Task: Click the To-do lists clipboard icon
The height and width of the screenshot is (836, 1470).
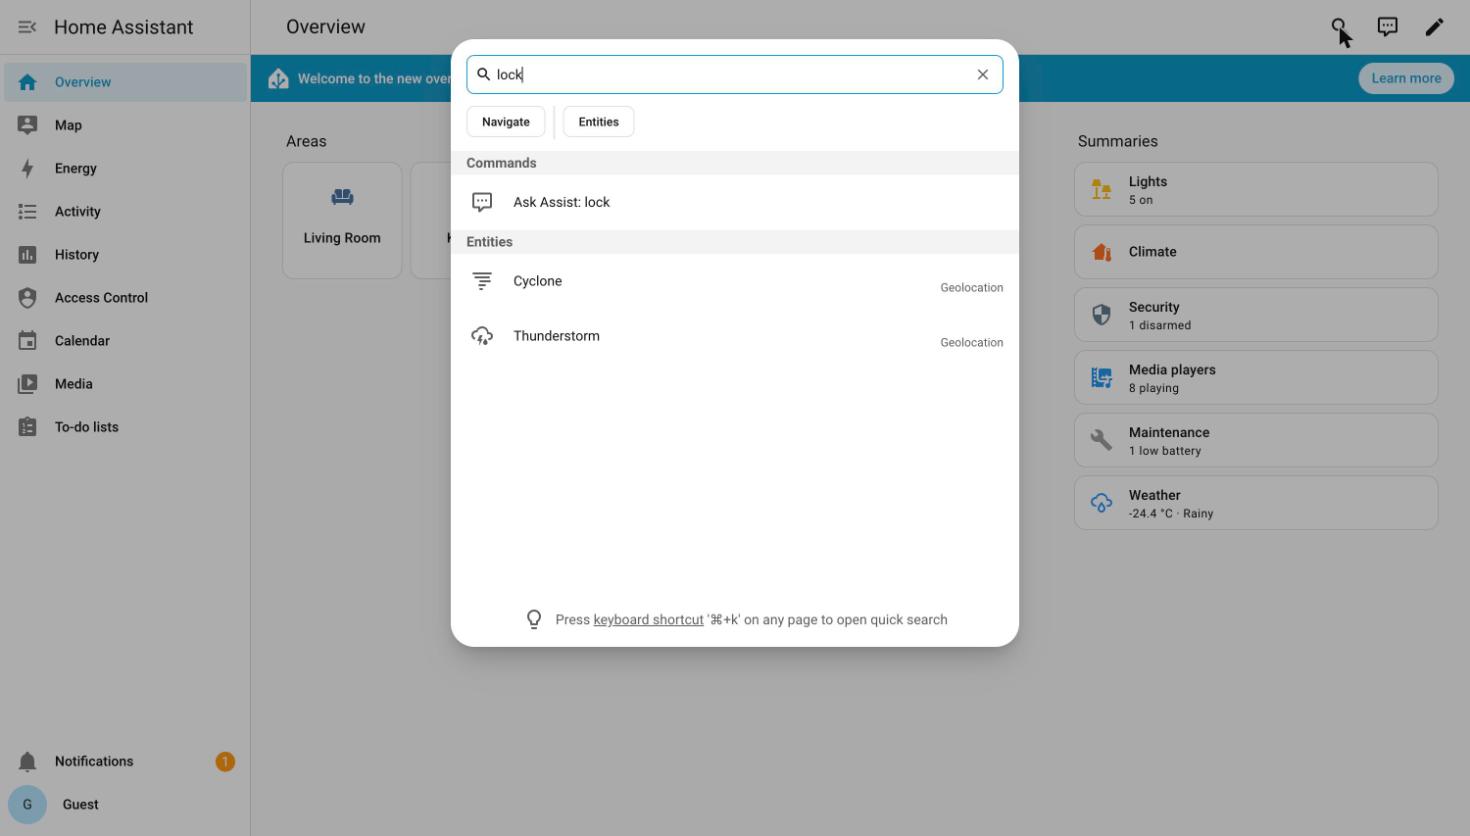Action: click(27, 426)
